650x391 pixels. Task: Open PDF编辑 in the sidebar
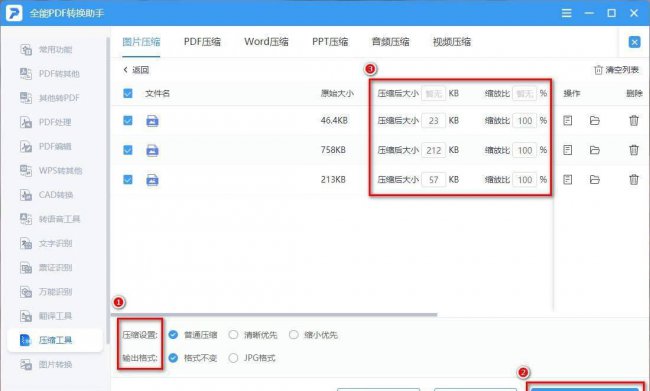coord(46,146)
